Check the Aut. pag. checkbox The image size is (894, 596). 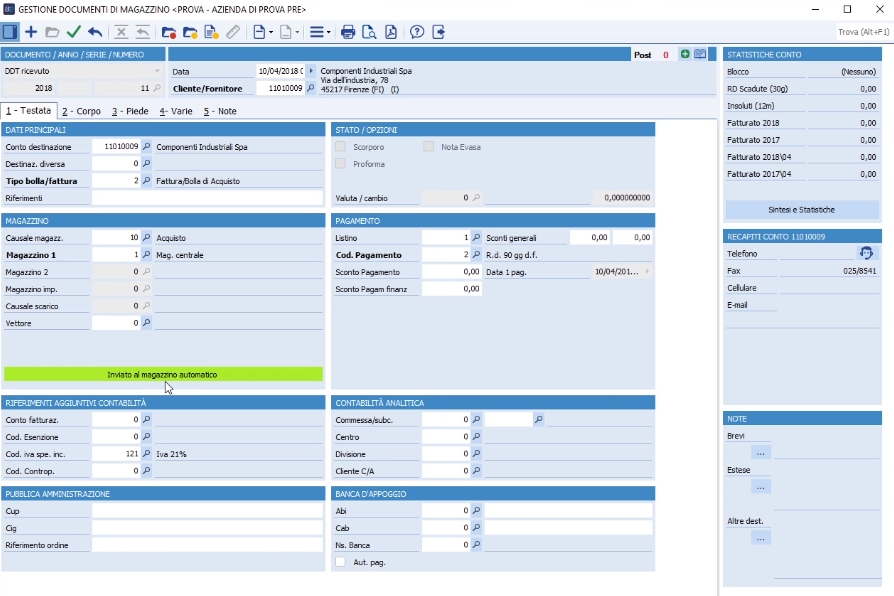tap(340, 562)
